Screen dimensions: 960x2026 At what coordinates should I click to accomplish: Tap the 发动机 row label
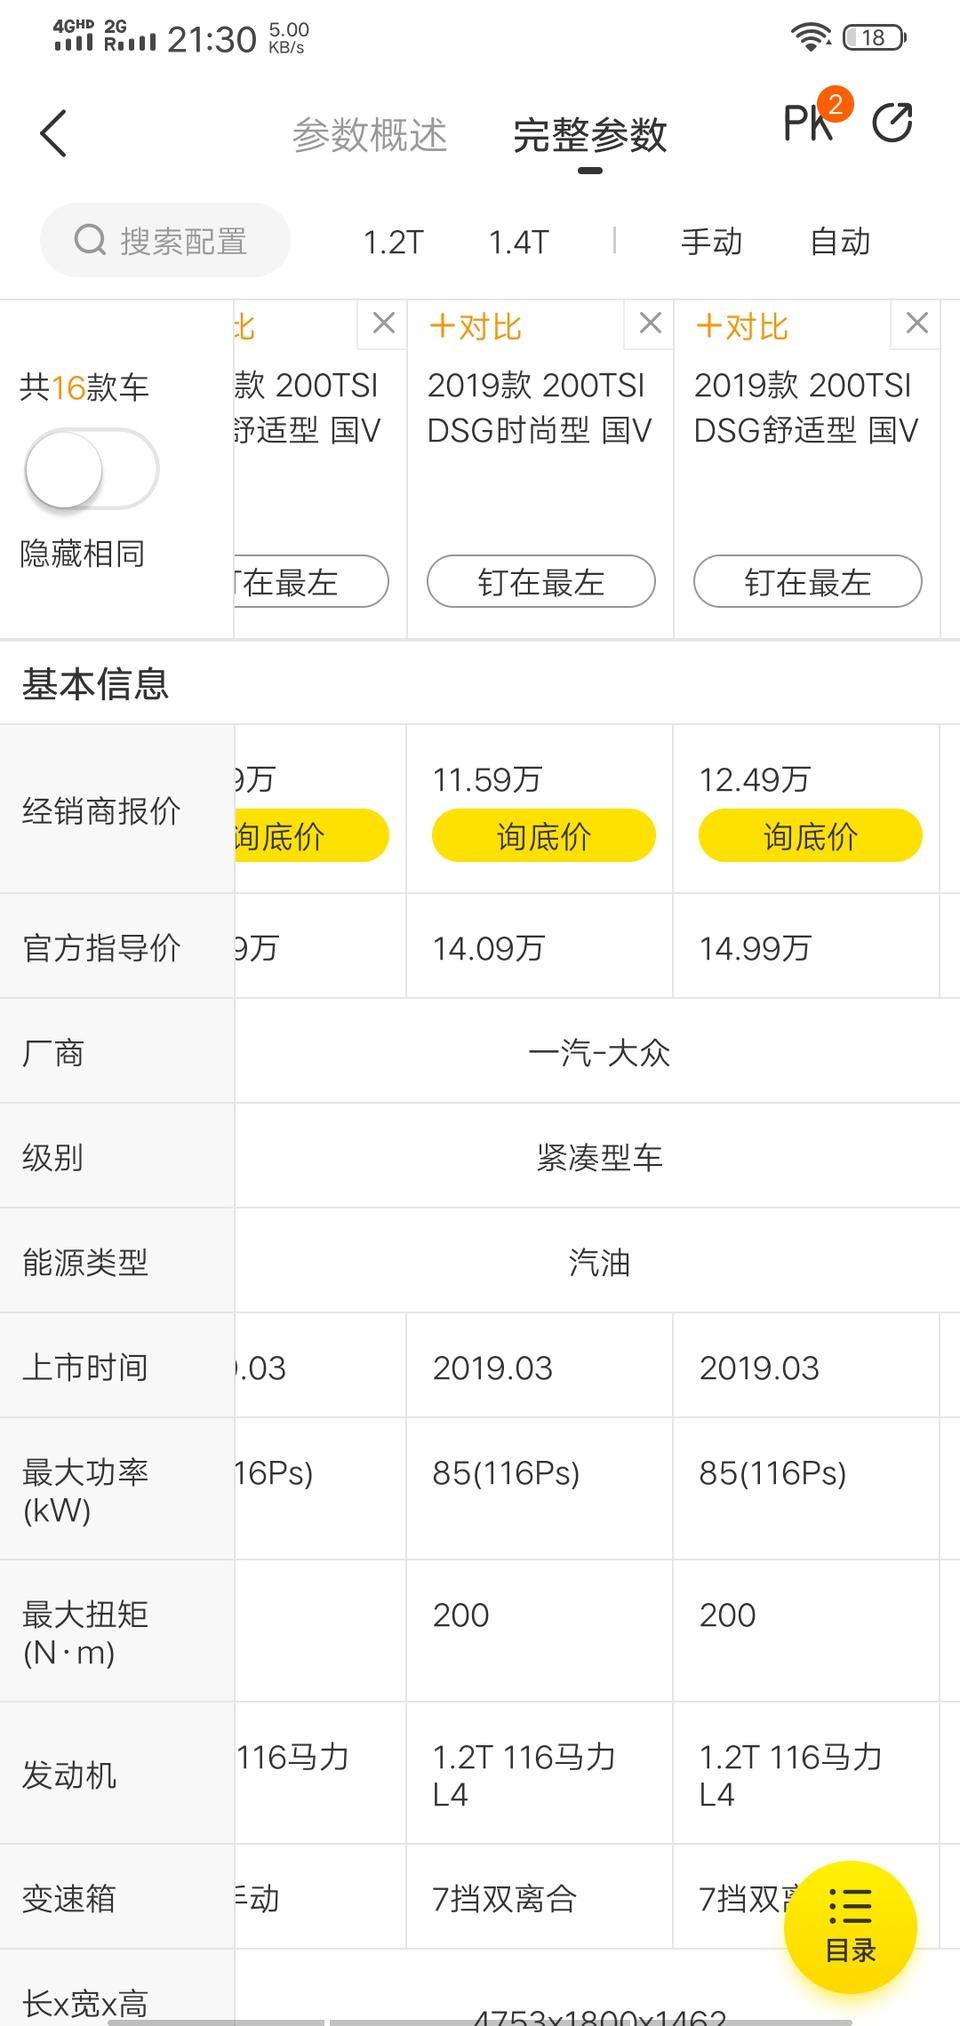[x=69, y=1775]
